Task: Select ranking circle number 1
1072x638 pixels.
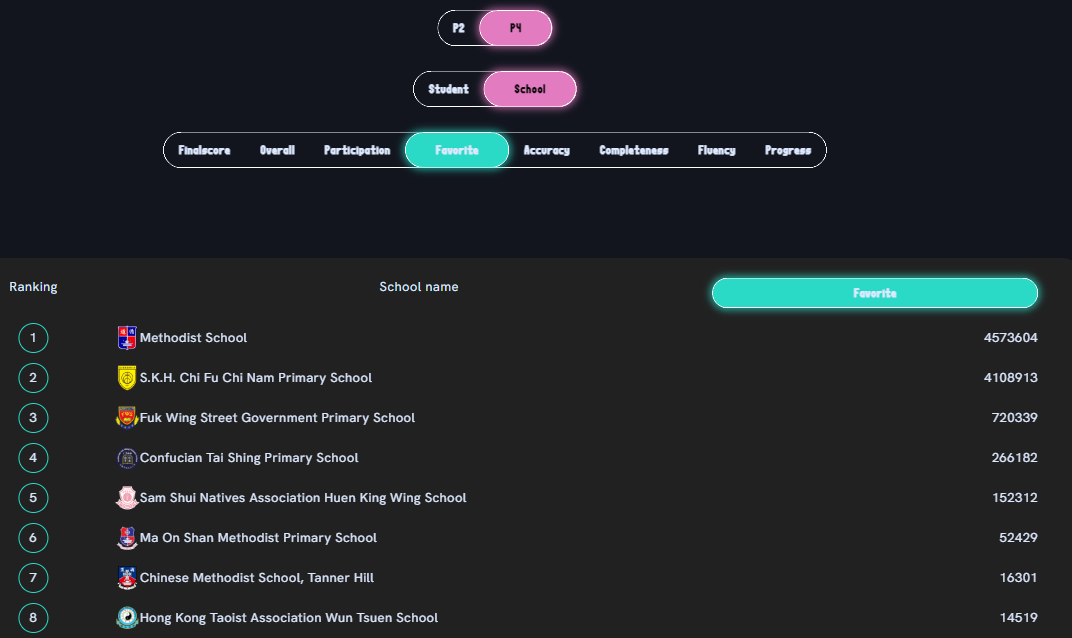Action: 33,338
